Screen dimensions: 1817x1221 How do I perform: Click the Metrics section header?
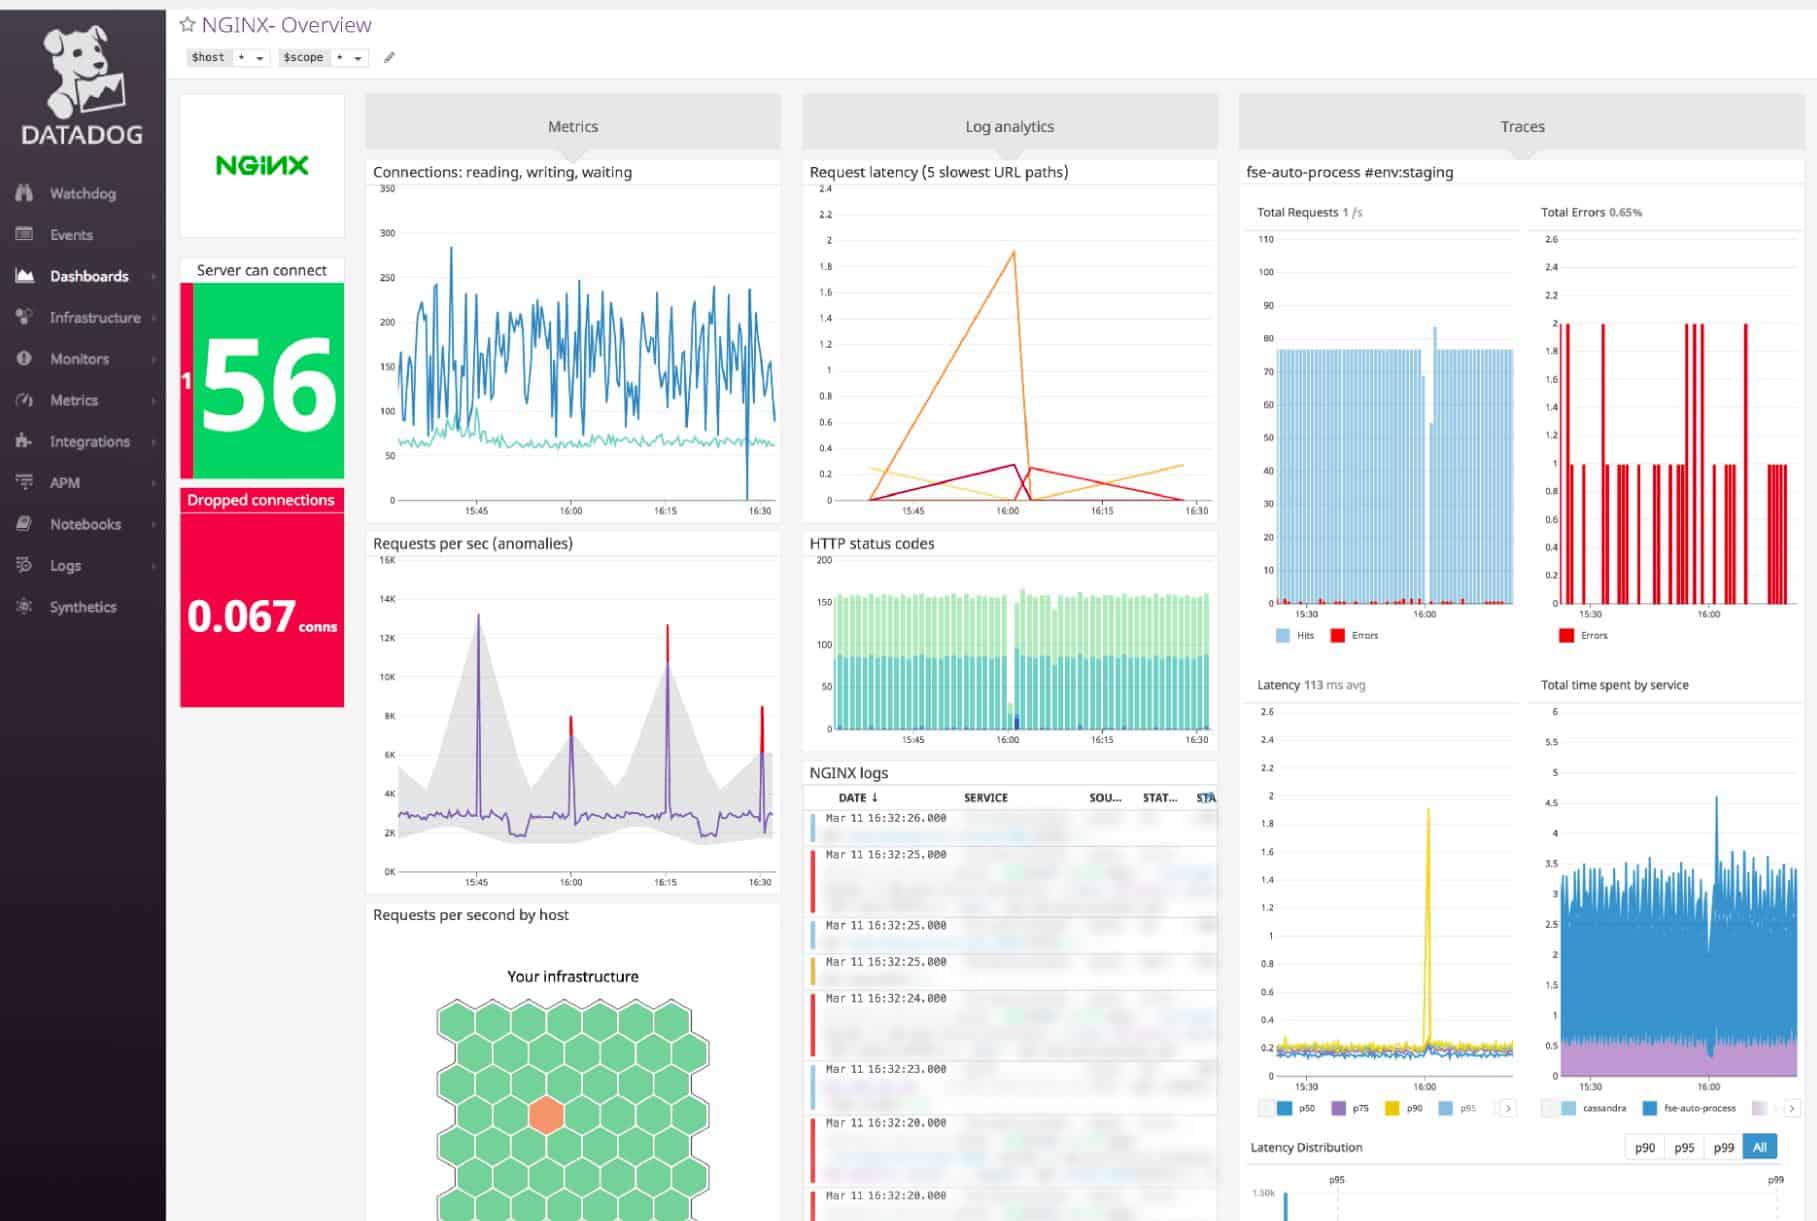tap(573, 126)
